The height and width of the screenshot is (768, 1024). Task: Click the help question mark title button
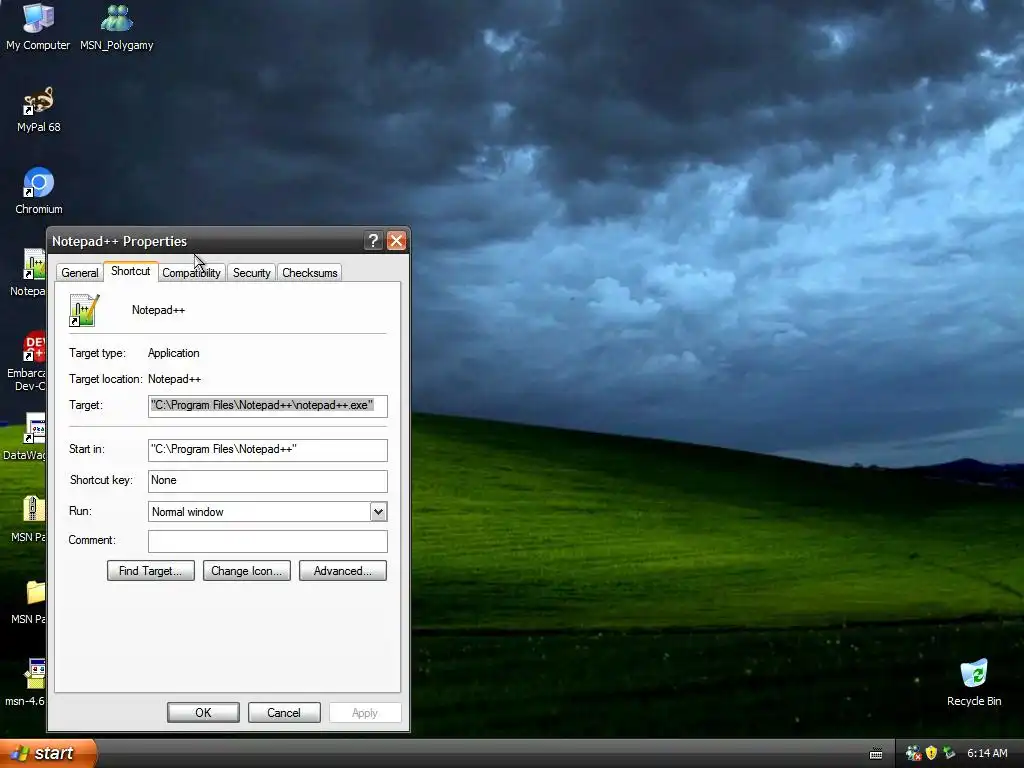pyautogui.click(x=373, y=241)
